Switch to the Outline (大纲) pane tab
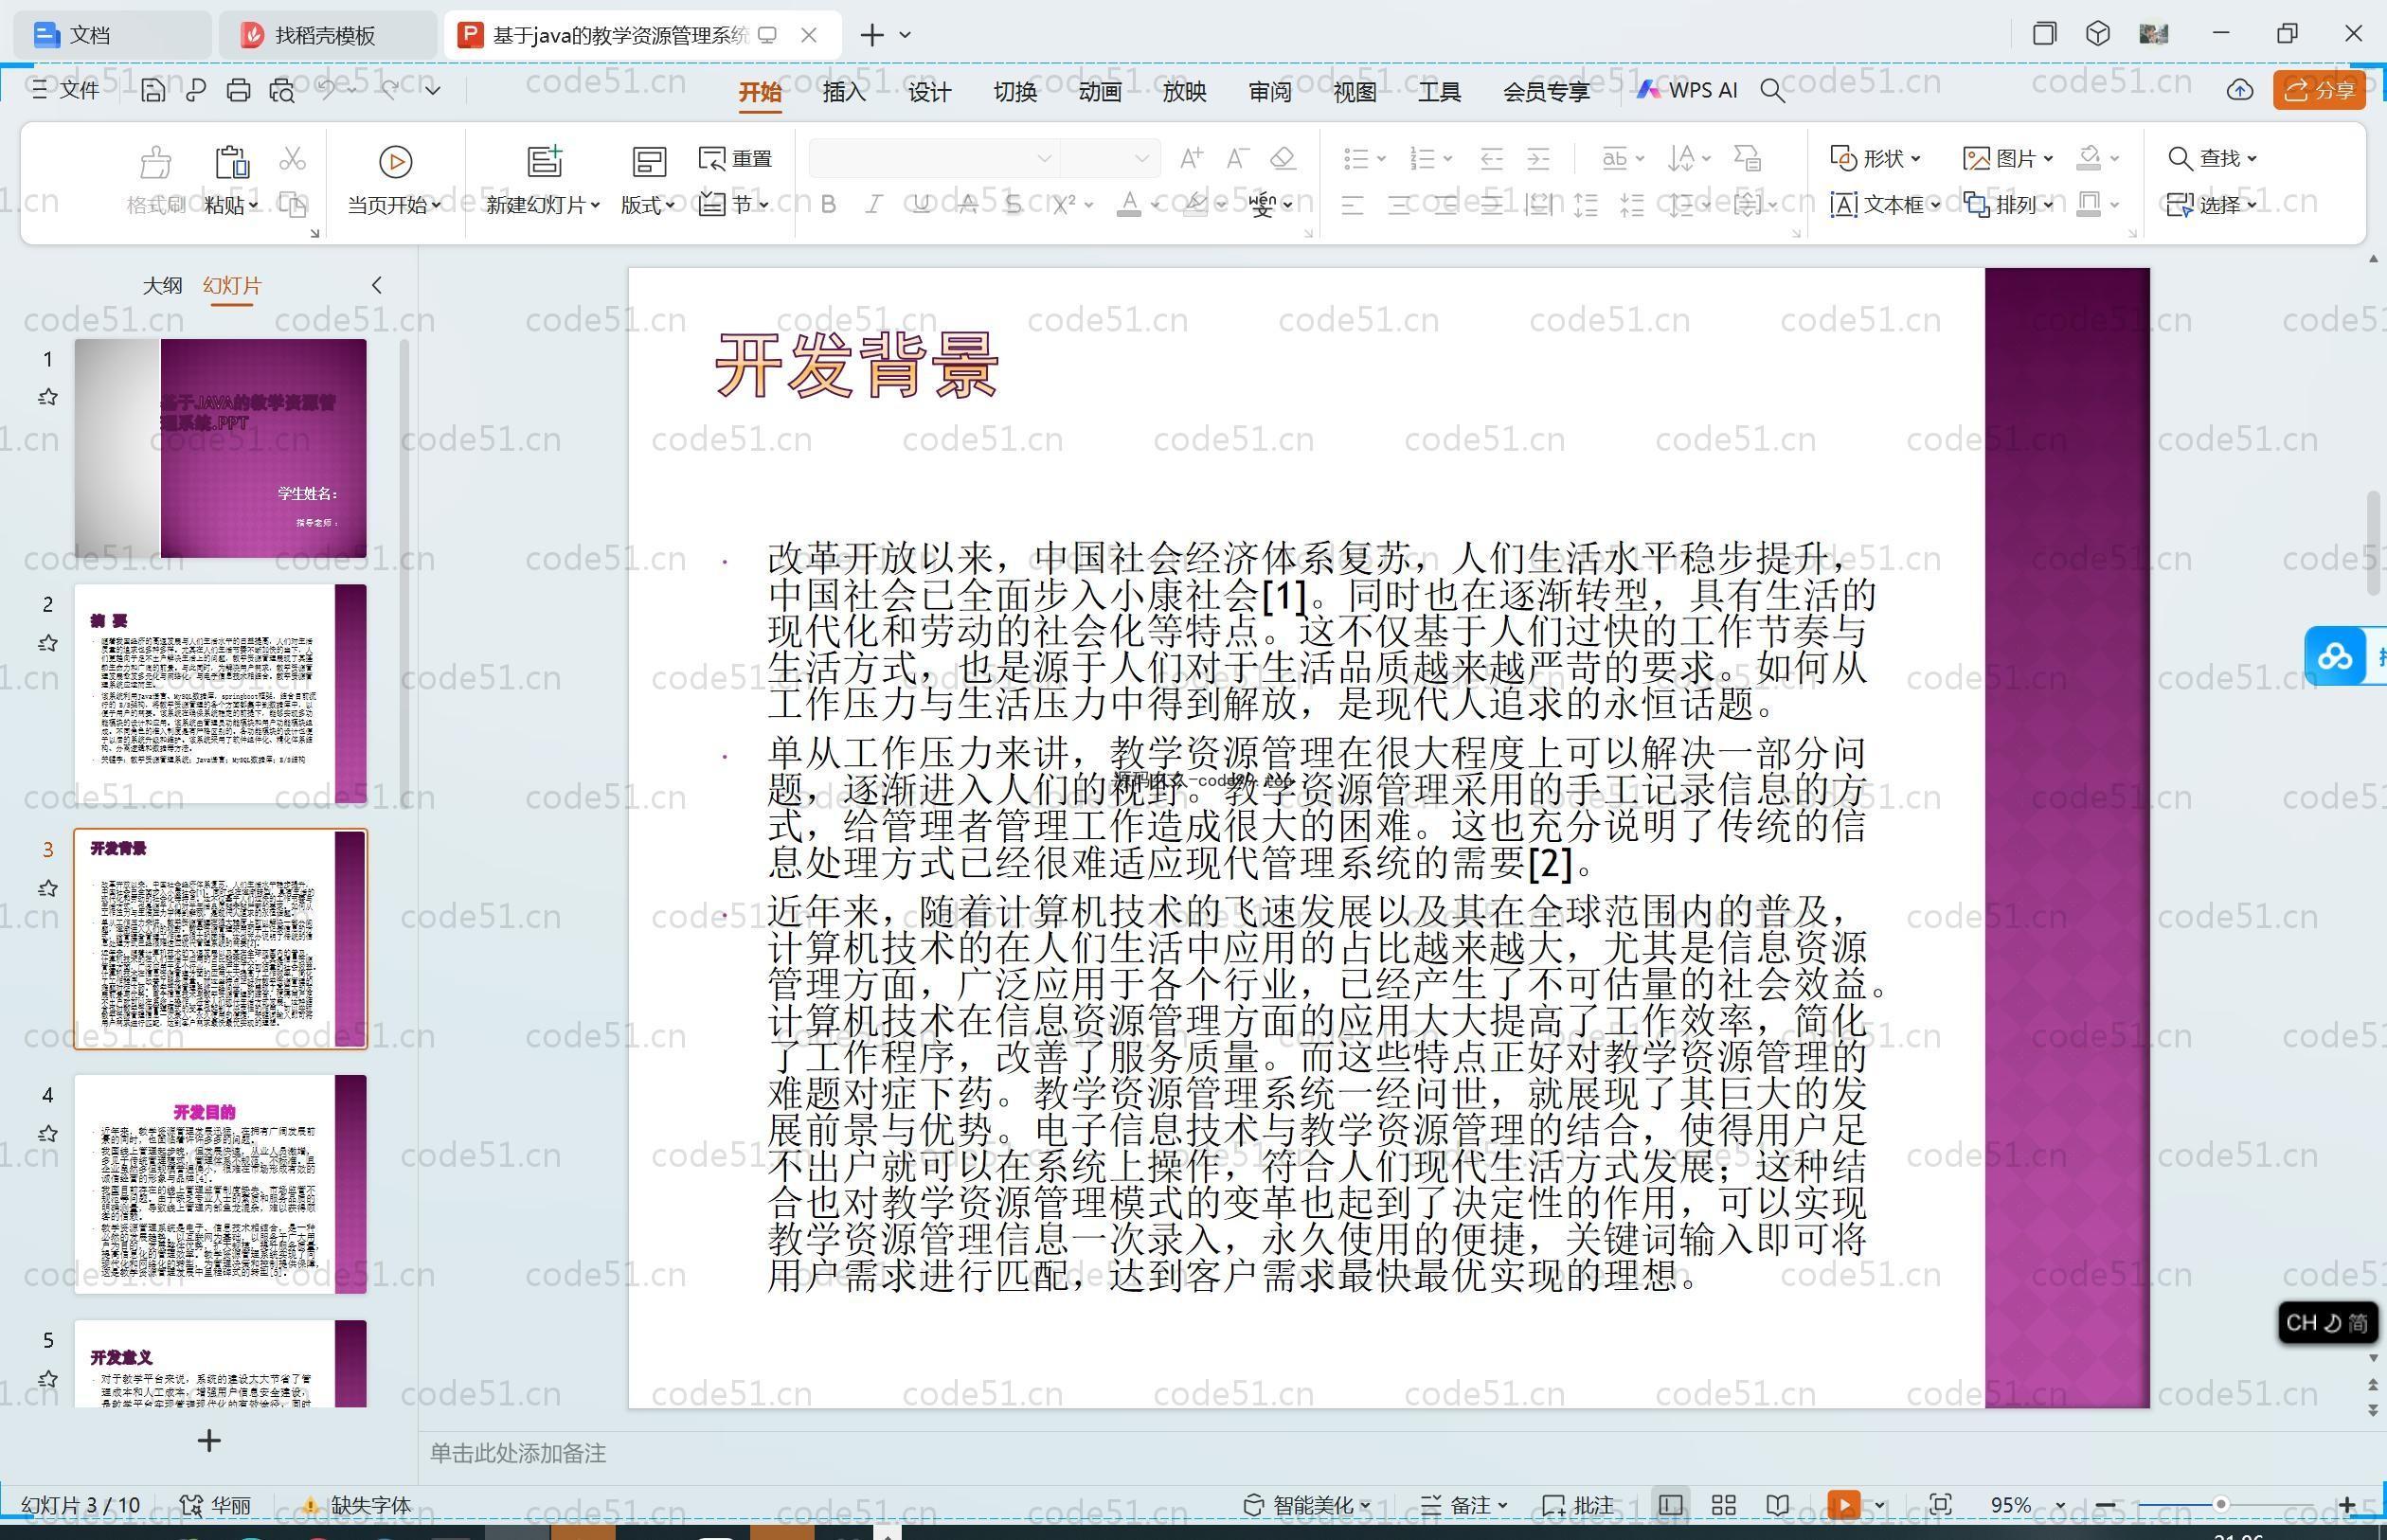2387x1540 pixels. pyautogui.click(x=162, y=286)
